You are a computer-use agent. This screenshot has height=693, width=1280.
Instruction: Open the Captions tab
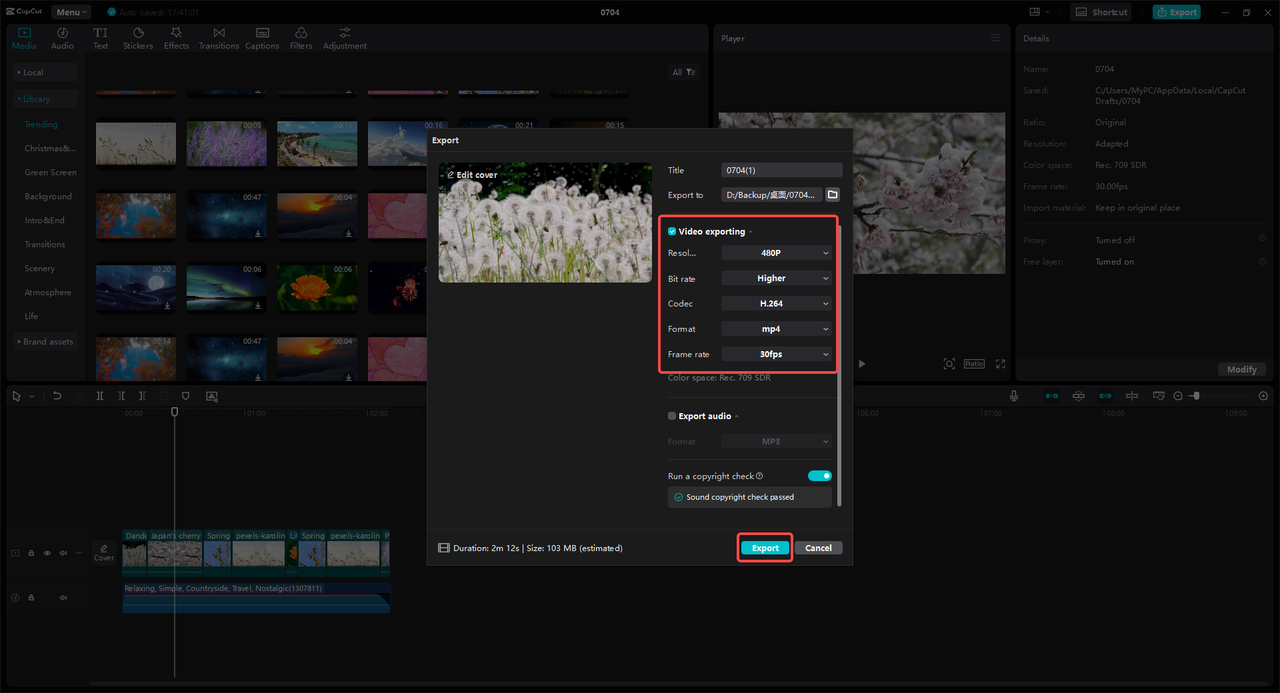(262, 38)
